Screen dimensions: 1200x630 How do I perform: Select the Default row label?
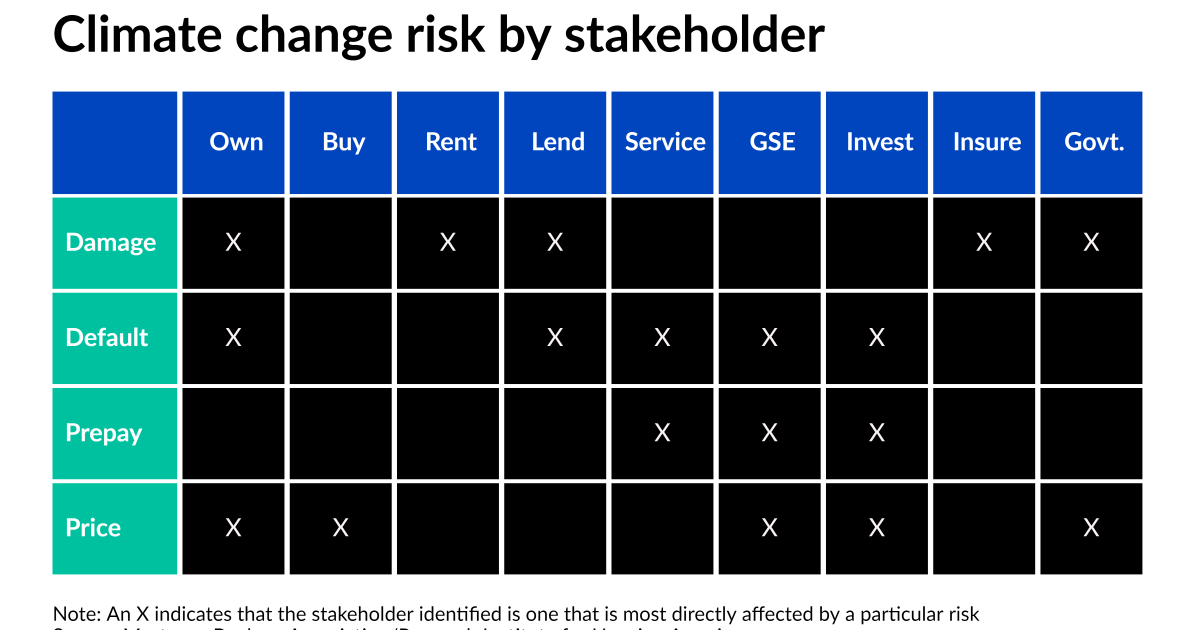(x=107, y=337)
